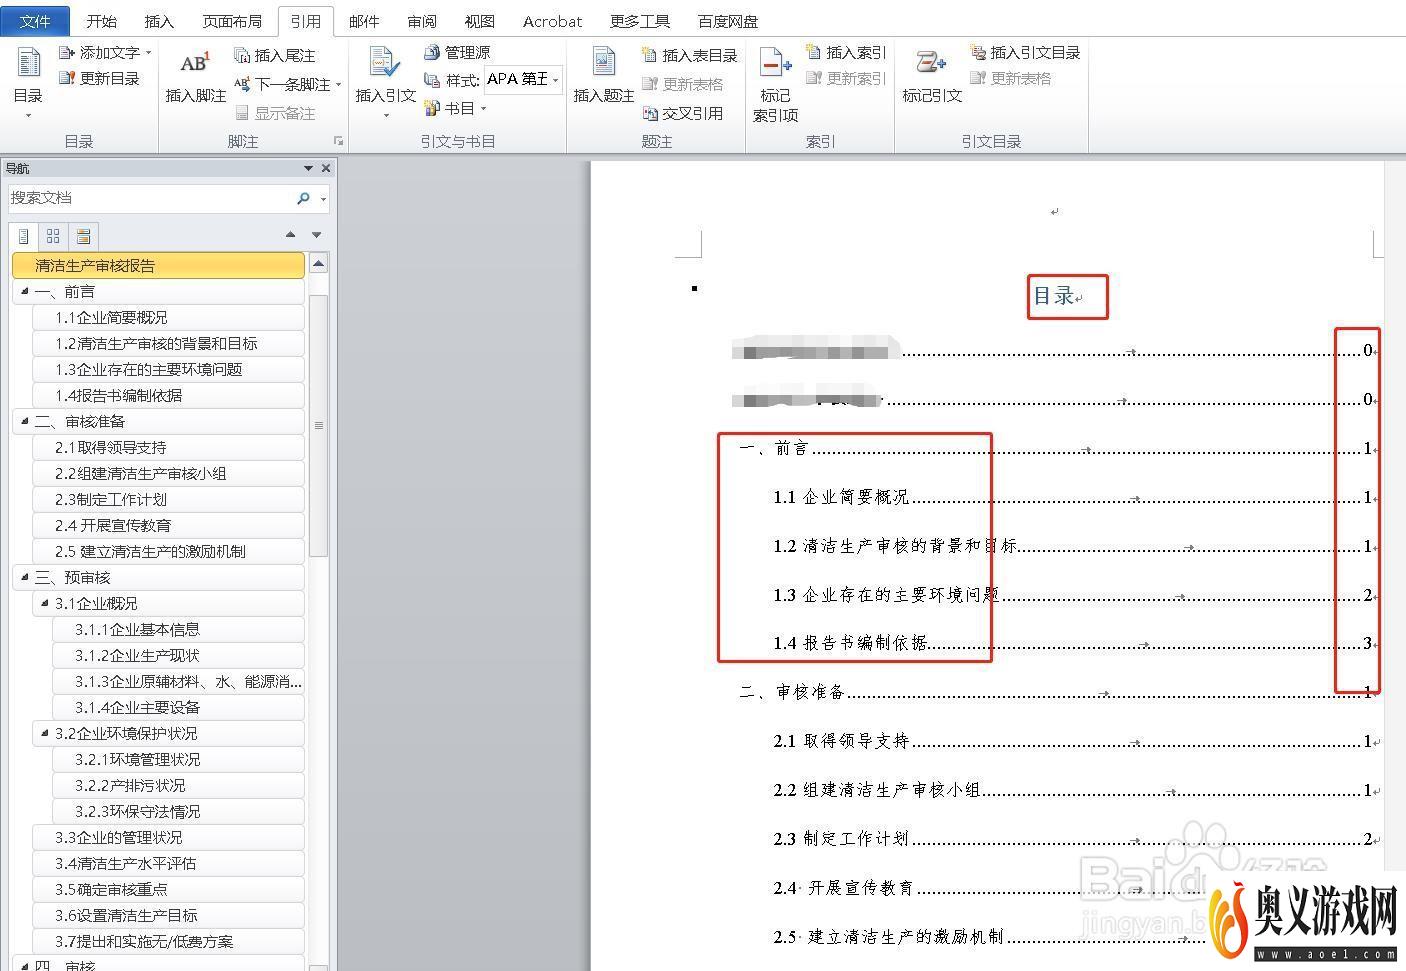This screenshot has width=1406, height=971.
Task: Go to 3.1.1企业基本信息 heading
Action: 178,629
